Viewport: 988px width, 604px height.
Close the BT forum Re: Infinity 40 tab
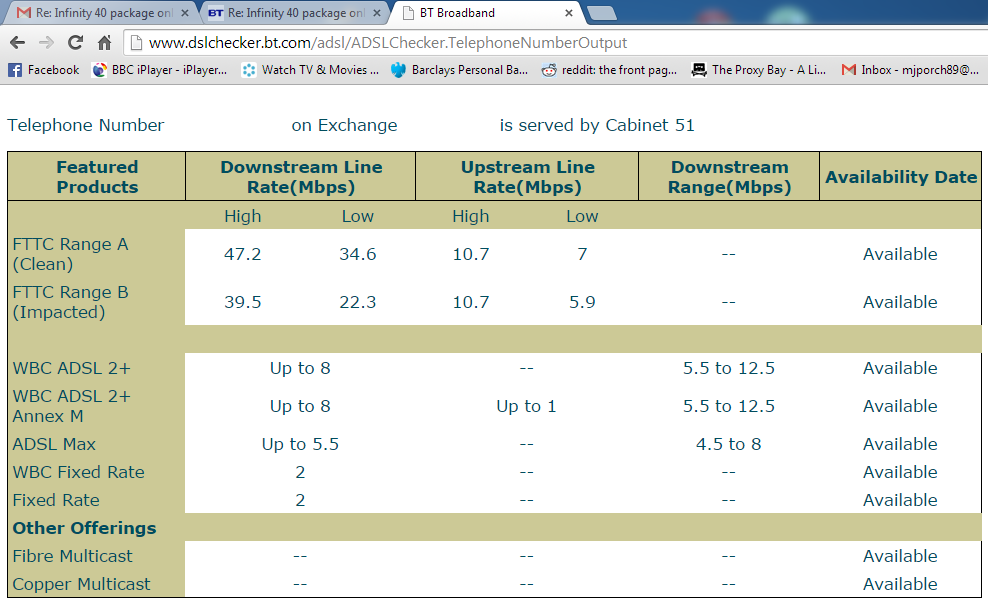(x=377, y=13)
